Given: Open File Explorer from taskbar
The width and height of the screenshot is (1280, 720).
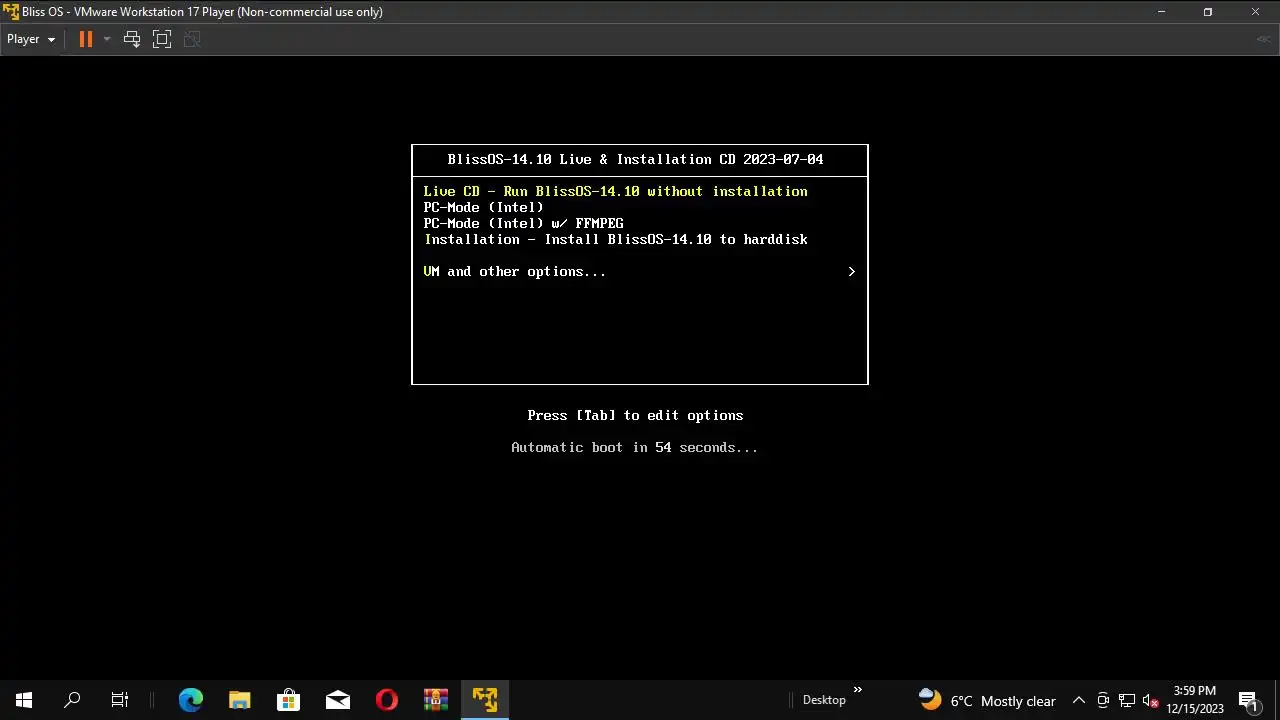Looking at the screenshot, I should pos(239,700).
